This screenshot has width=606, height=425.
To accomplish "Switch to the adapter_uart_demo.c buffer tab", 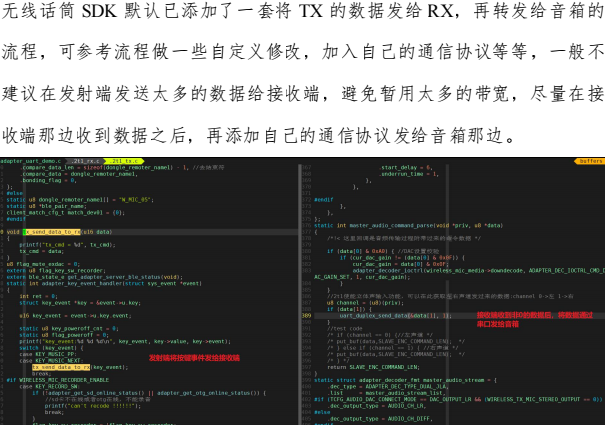I will [x=31, y=161].
